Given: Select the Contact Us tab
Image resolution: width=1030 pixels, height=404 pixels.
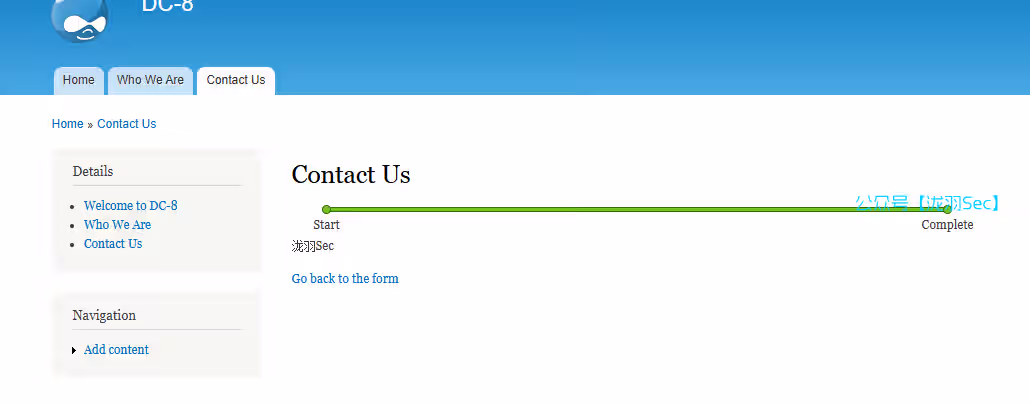Looking at the screenshot, I should pos(236,80).
